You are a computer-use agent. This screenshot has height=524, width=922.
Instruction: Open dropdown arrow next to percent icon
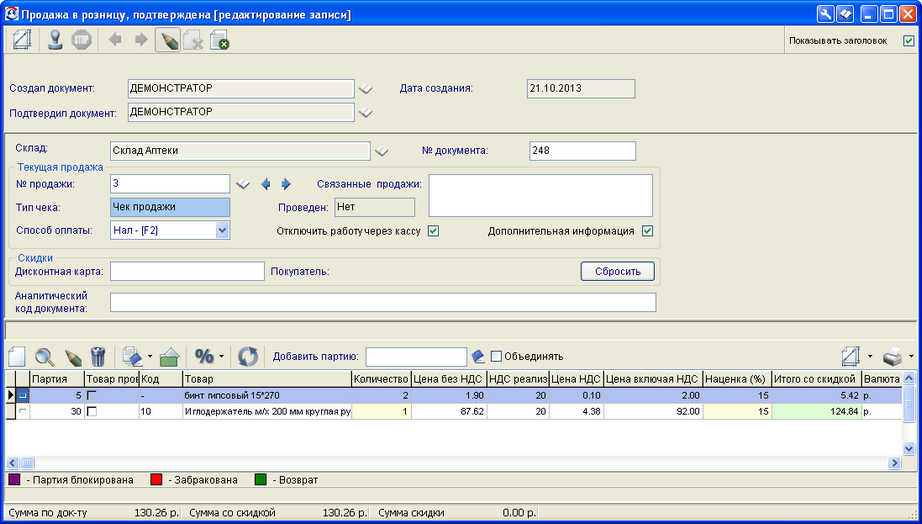221,356
